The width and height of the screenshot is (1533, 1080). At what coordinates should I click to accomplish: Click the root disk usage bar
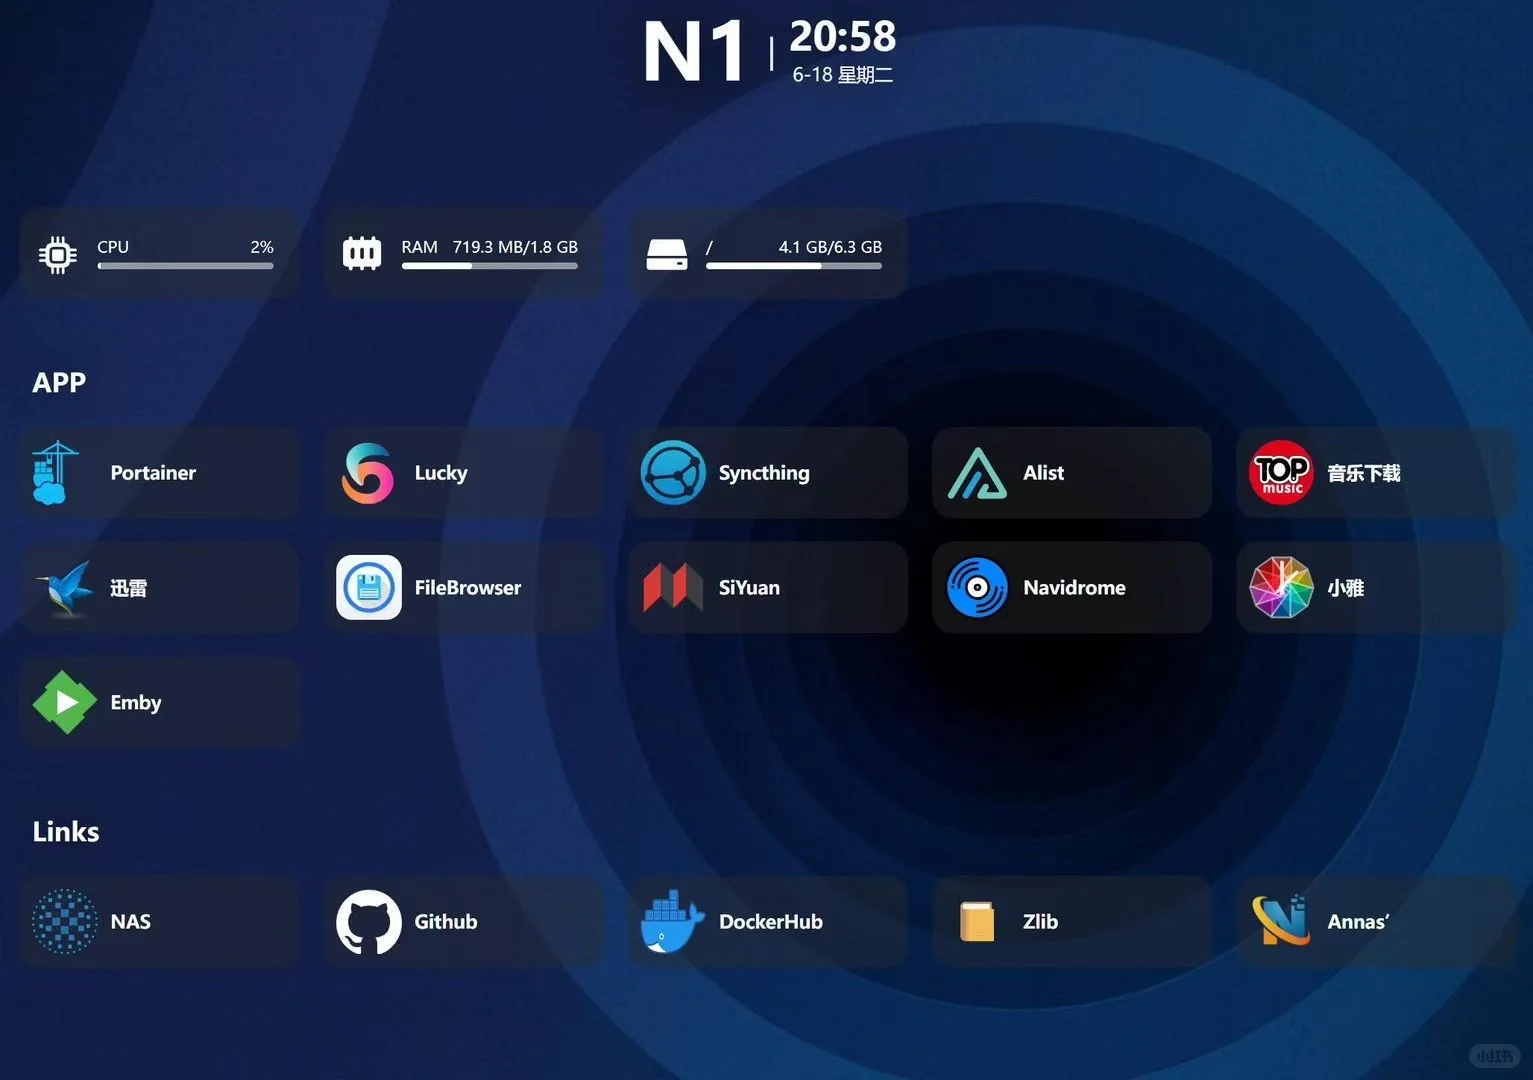tap(794, 266)
